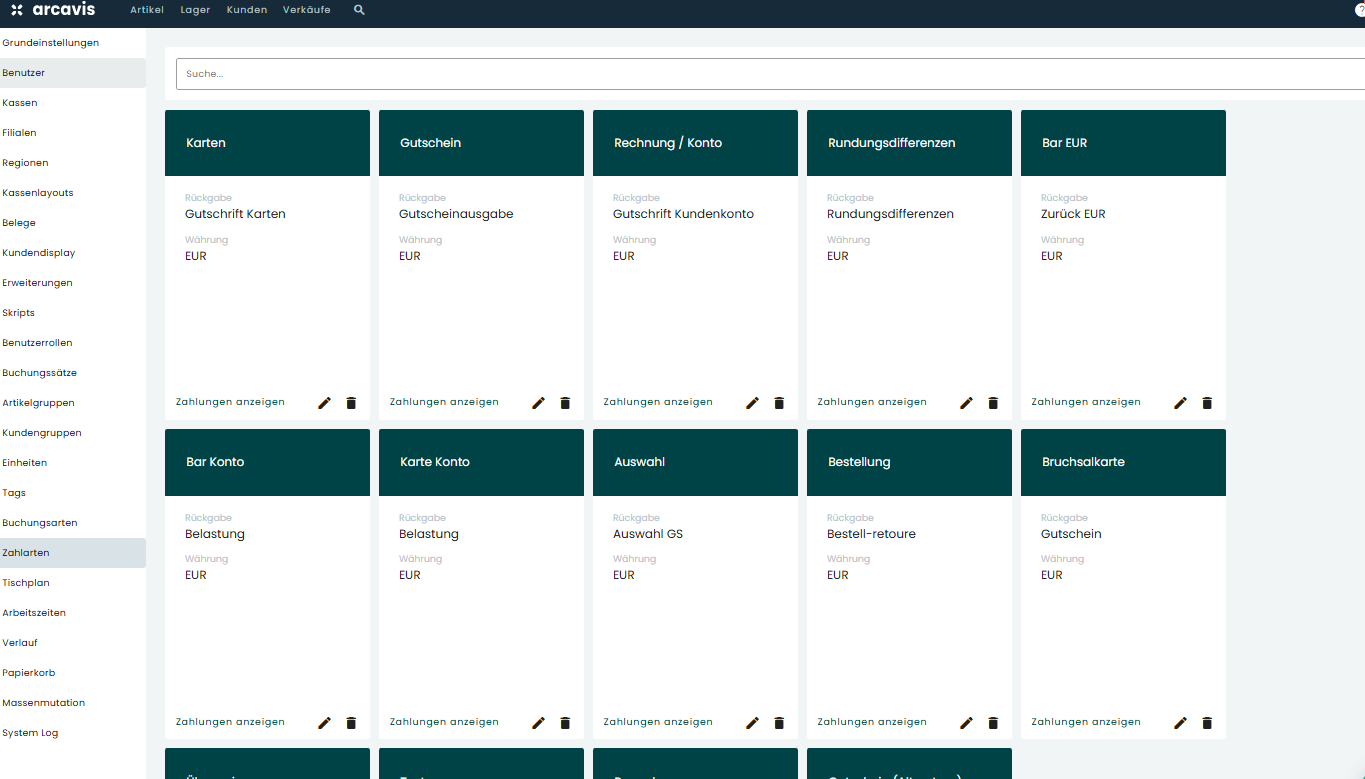Delete the Rechnung / Konto card
Screen dimensions: 1365x779
point(779,403)
